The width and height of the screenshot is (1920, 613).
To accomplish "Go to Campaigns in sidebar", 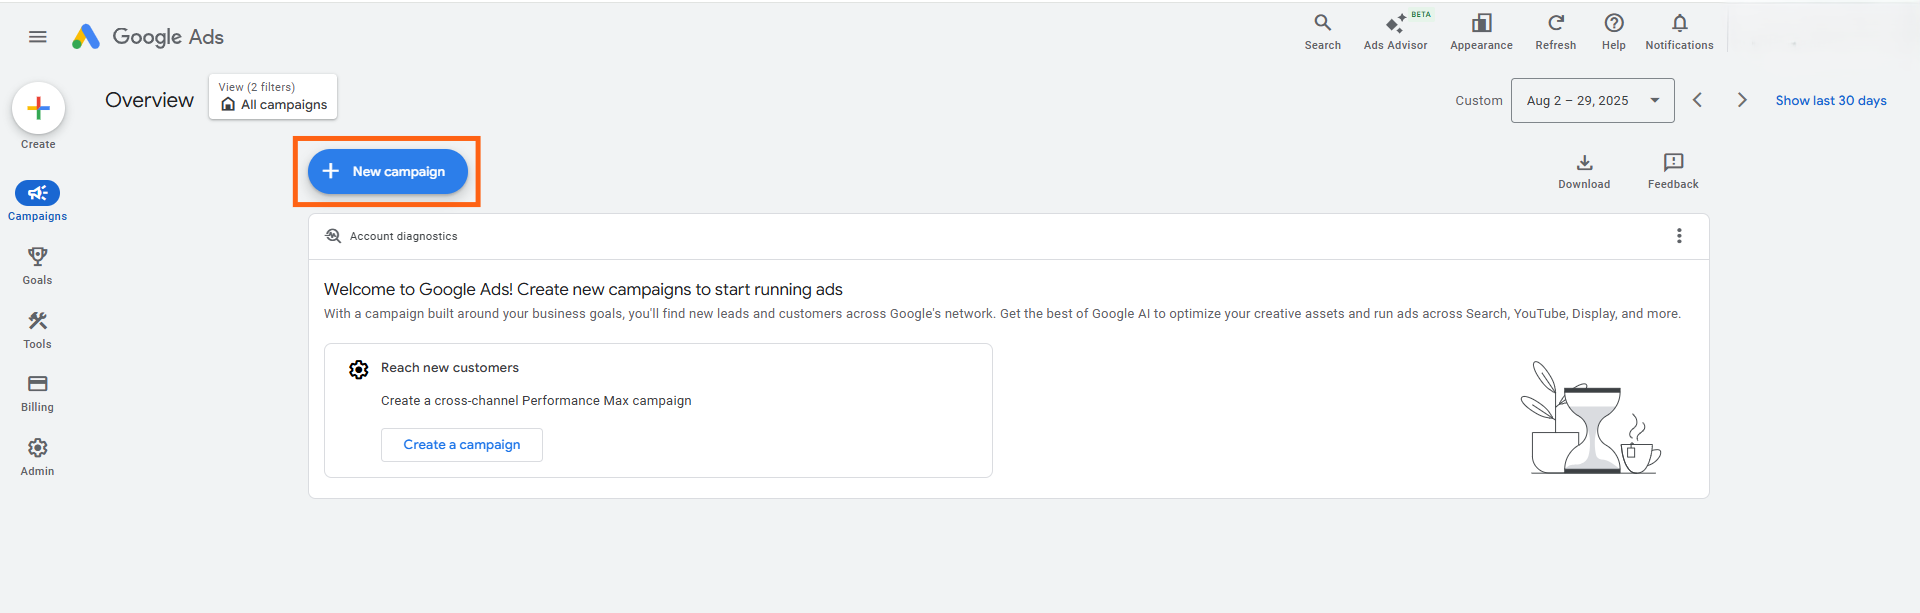I will pyautogui.click(x=38, y=201).
